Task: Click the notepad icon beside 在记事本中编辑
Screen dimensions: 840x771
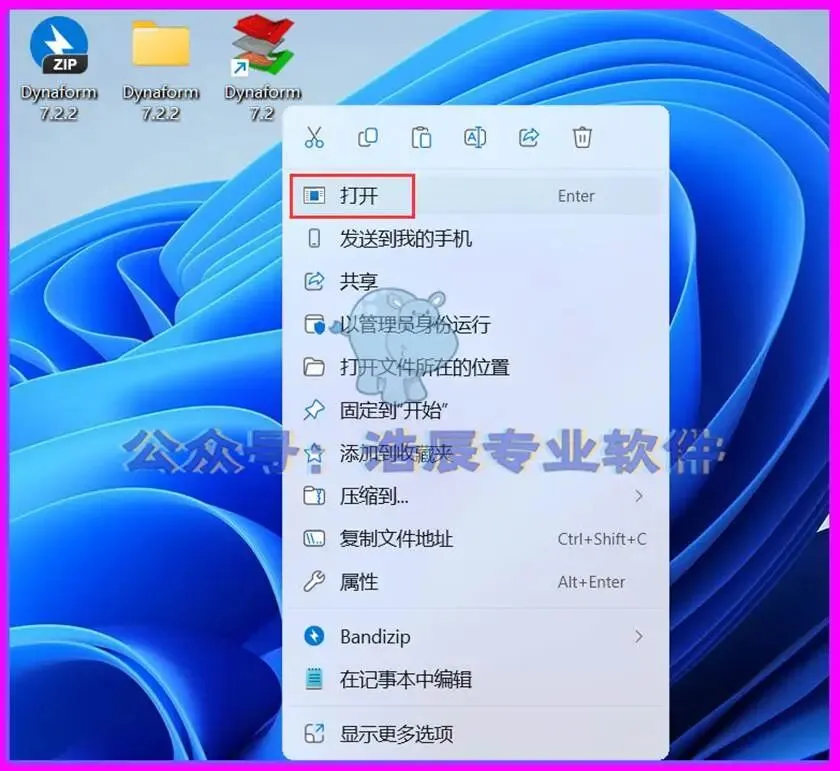Action: click(x=314, y=679)
